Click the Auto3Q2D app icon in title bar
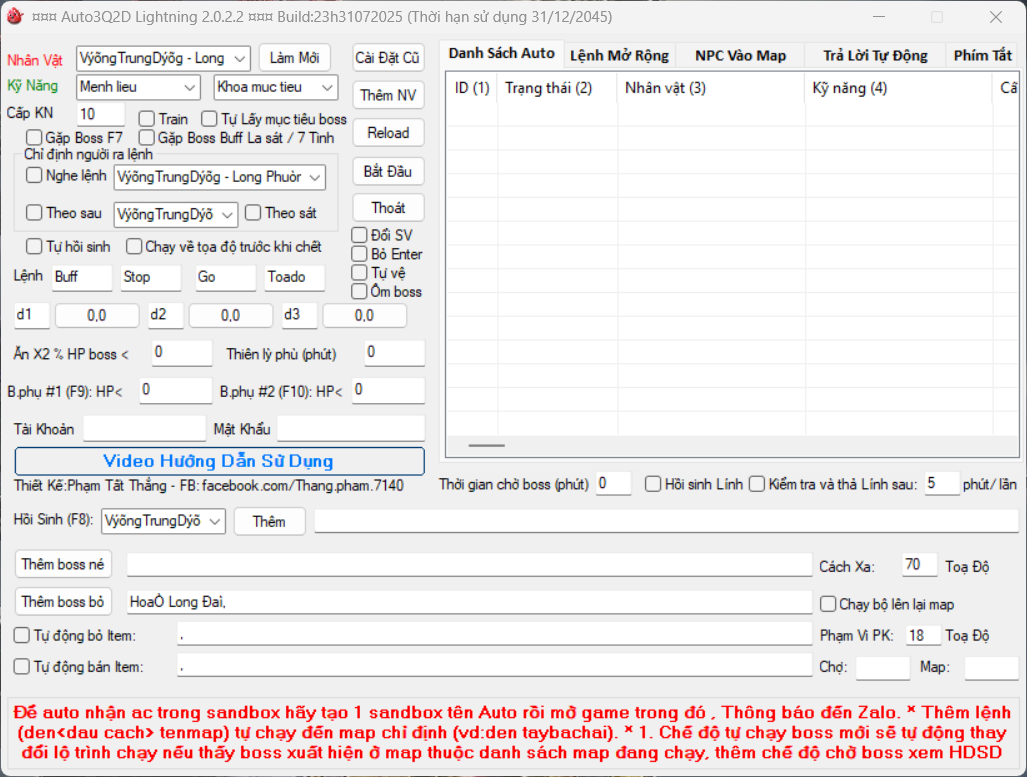This screenshot has height=777, width=1027. coord(14,17)
